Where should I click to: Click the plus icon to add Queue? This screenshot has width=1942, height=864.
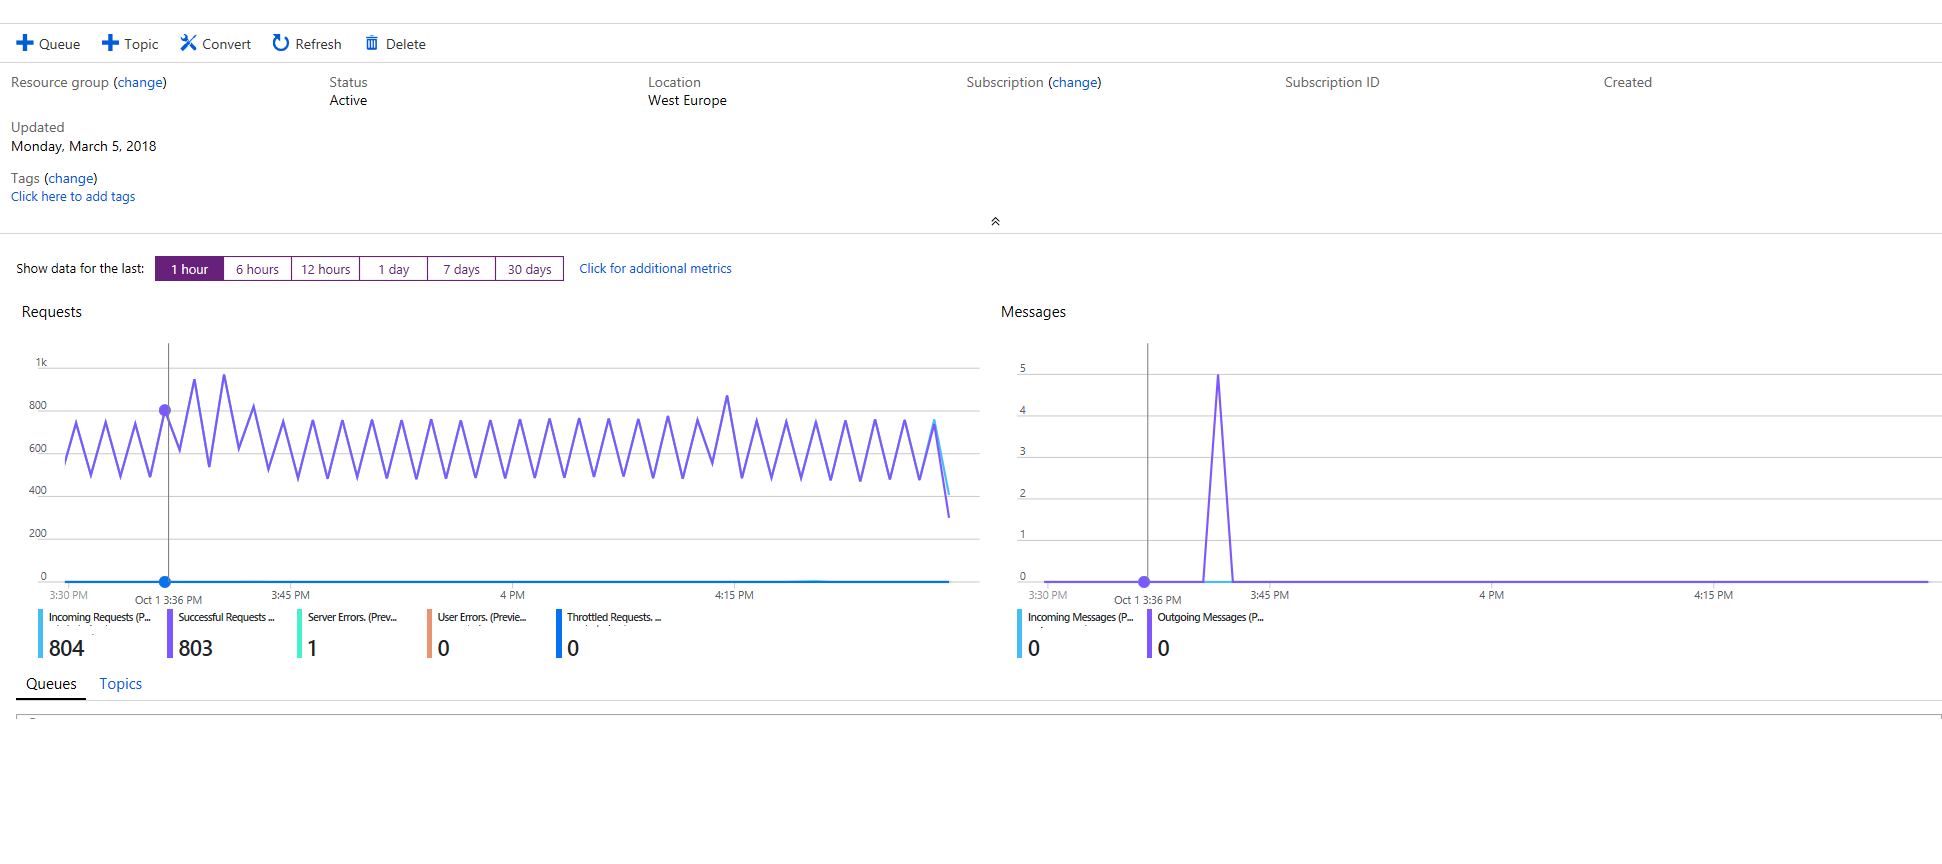[25, 43]
